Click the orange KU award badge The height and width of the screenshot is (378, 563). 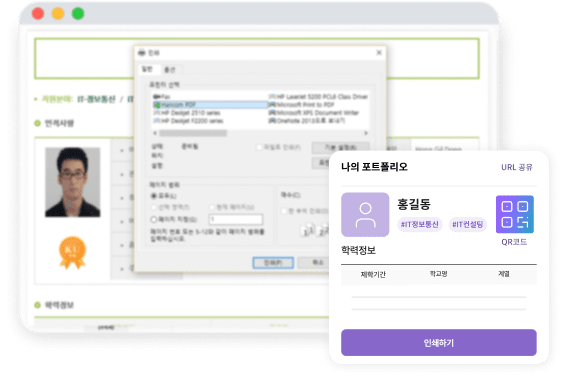pyautogui.click(x=73, y=252)
